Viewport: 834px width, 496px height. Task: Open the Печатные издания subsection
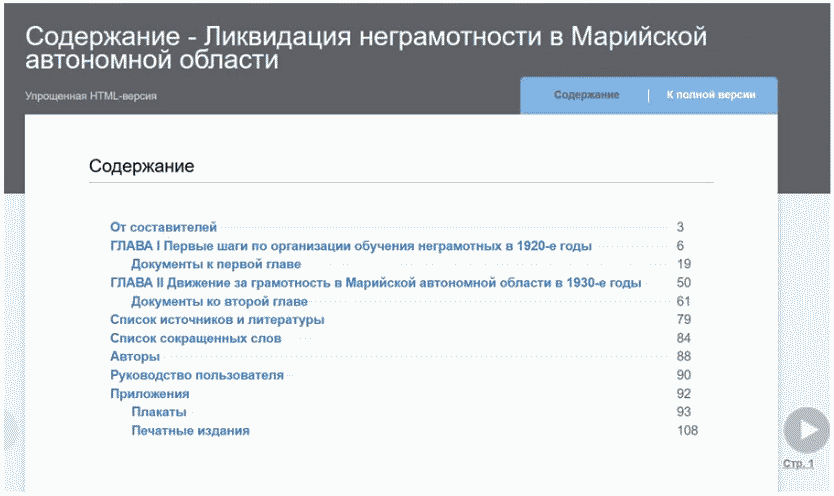point(190,431)
